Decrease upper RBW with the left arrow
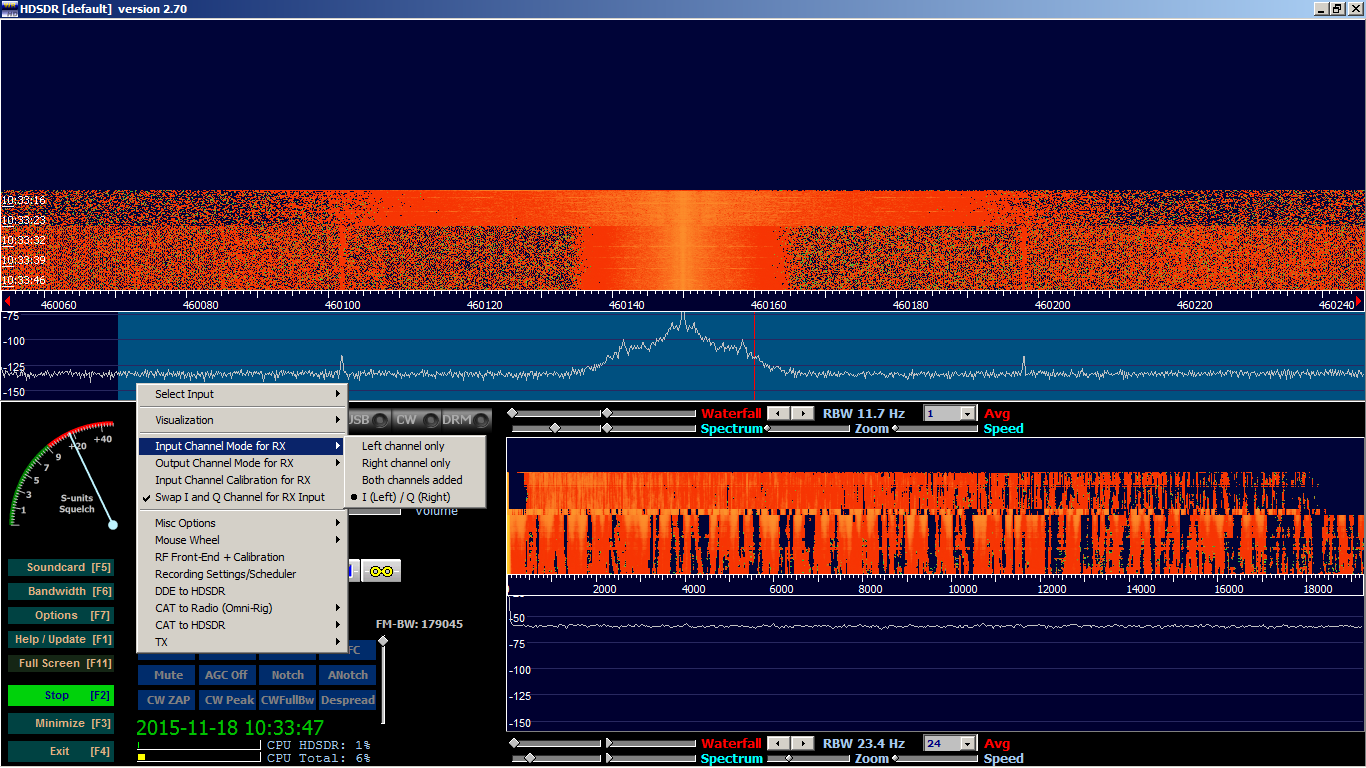The height and width of the screenshot is (768, 1366). (x=779, y=413)
